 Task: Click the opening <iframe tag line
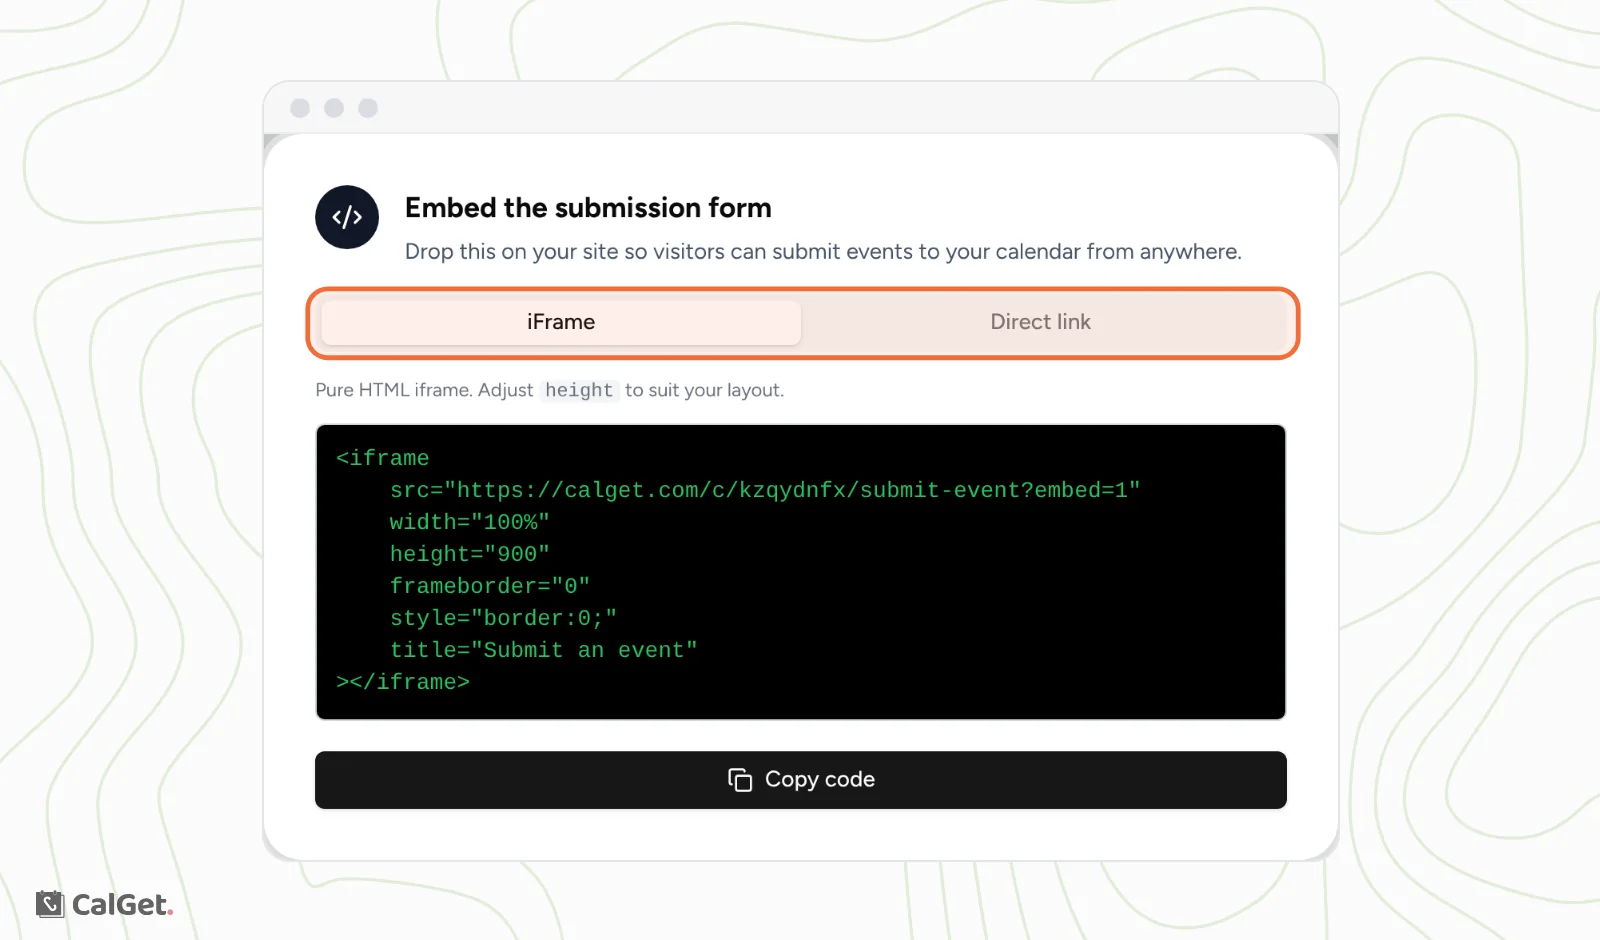point(383,458)
